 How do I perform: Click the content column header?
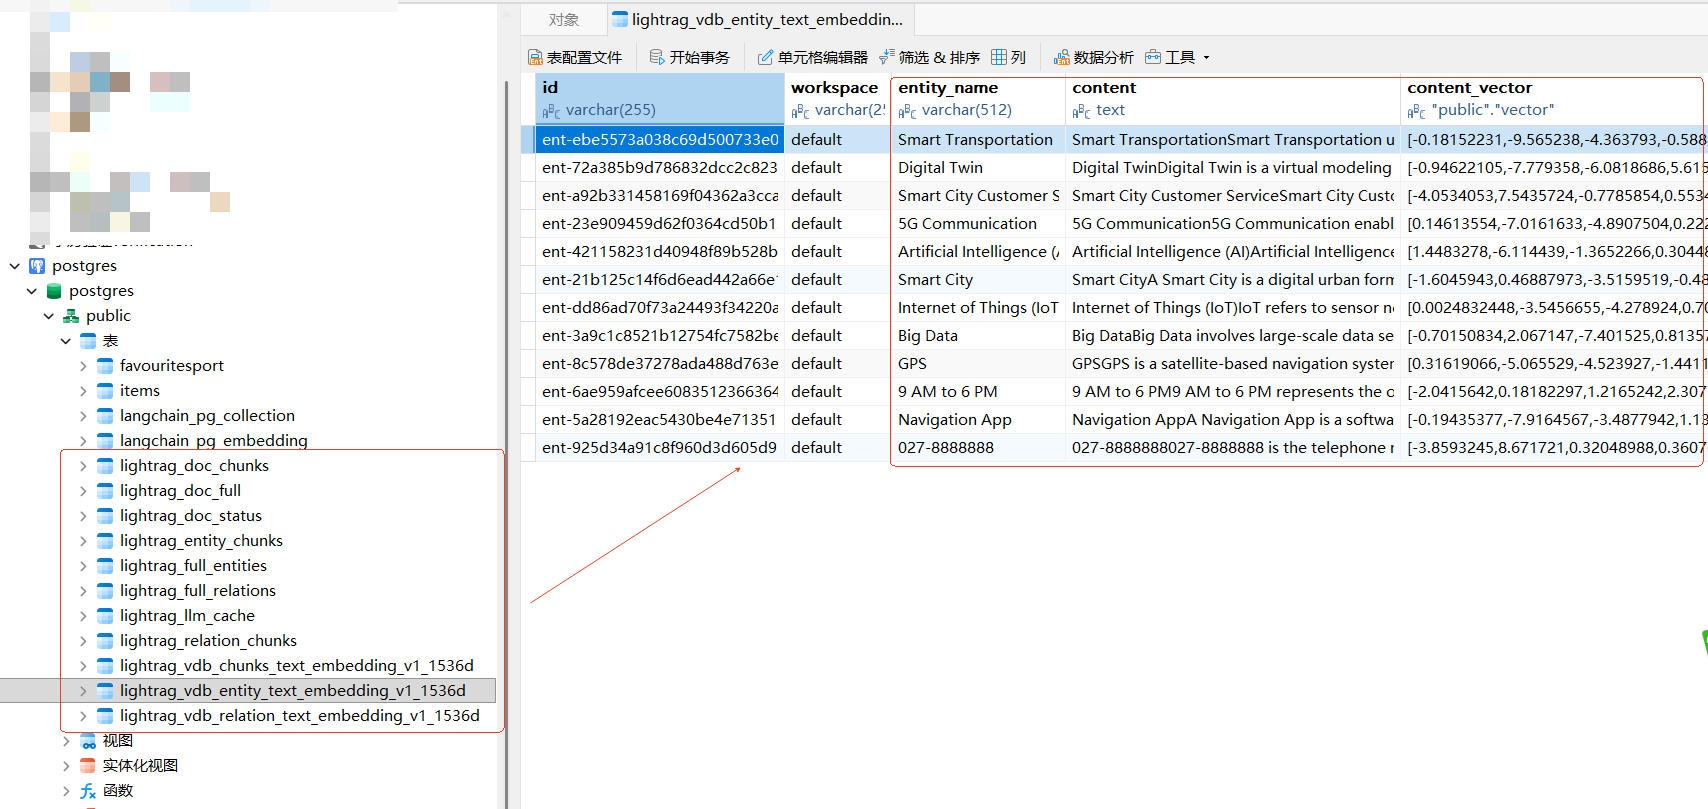point(1233,99)
